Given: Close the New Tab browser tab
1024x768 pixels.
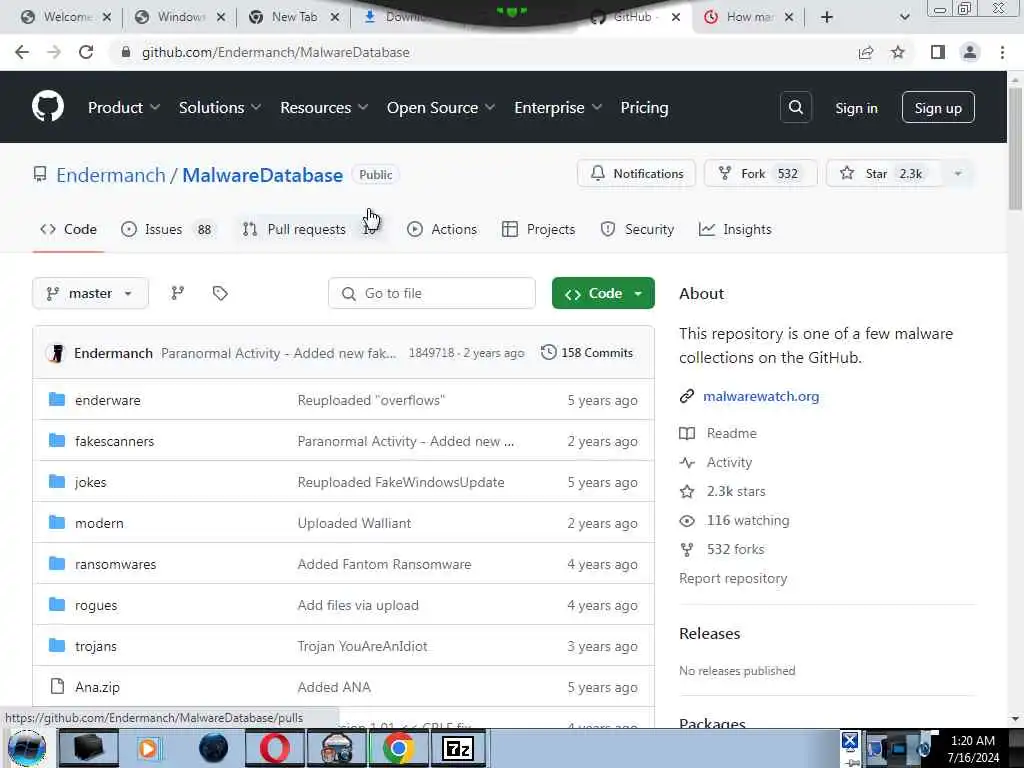Looking at the screenshot, I should pos(335,17).
